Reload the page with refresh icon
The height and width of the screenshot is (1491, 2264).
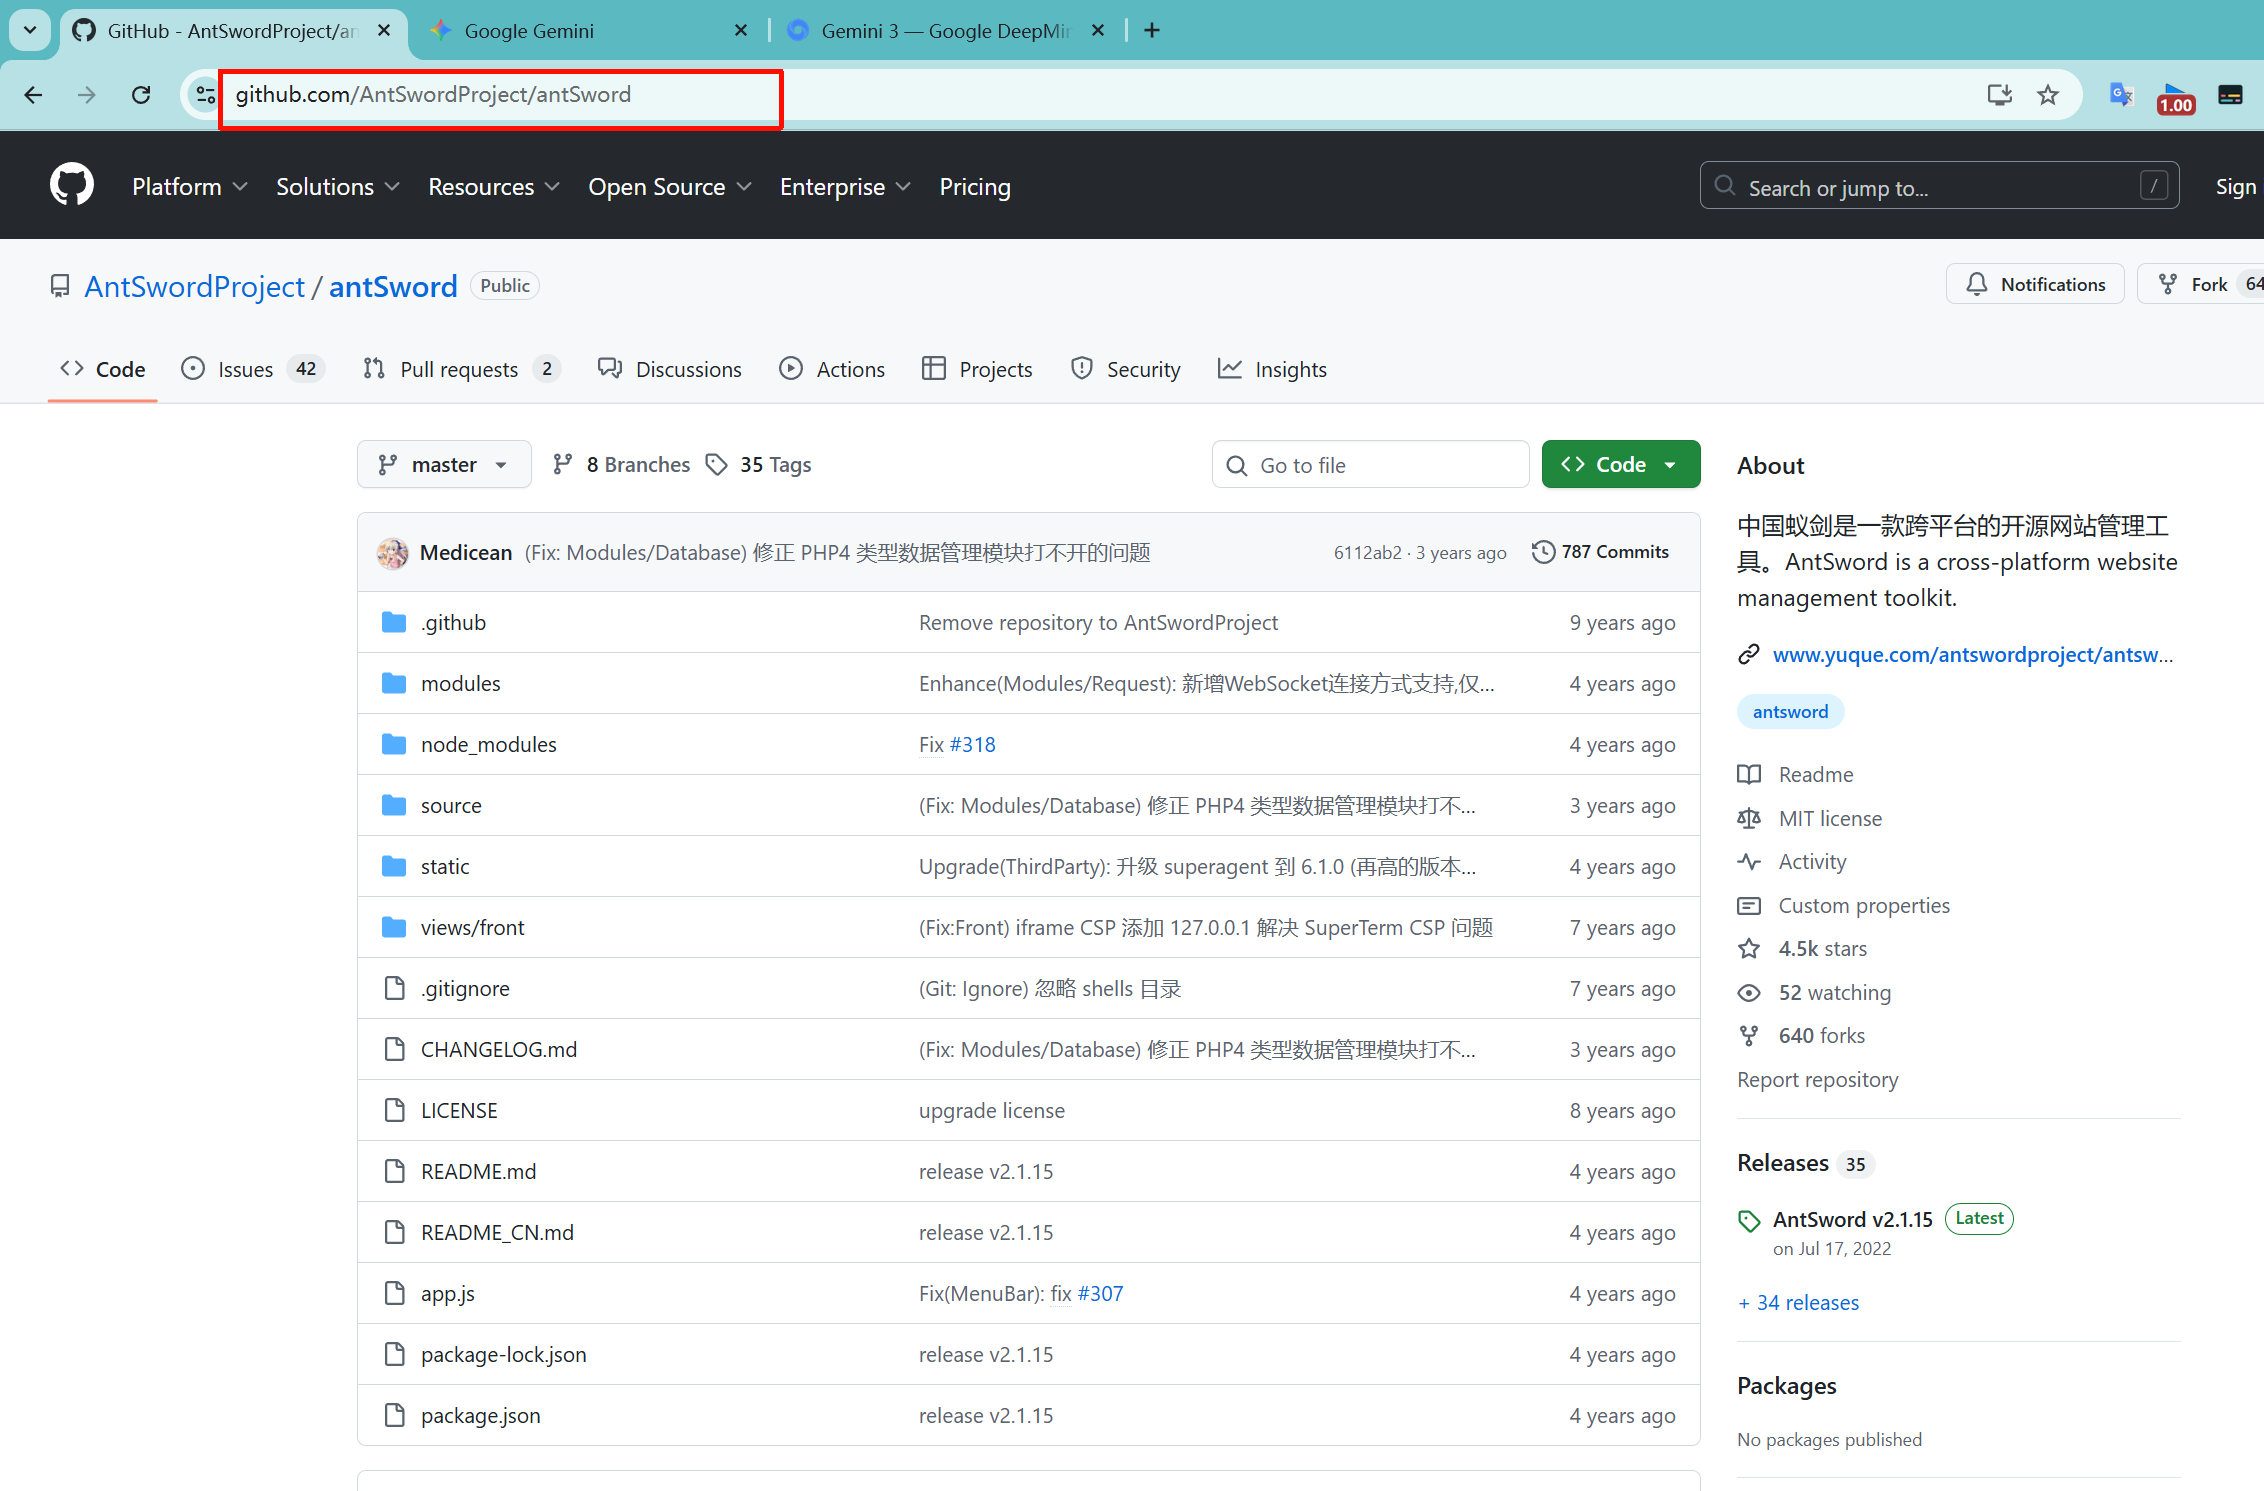point(141,95)
